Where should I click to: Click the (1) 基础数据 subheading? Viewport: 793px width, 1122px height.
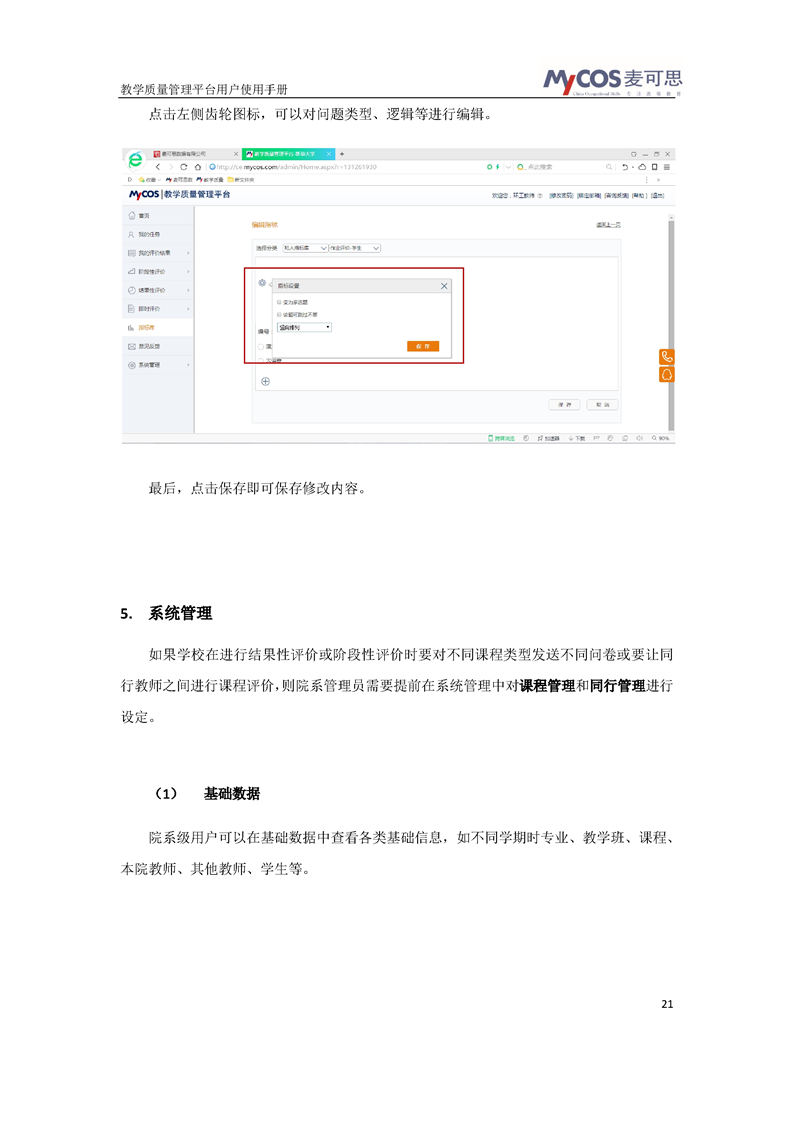pos(208,794)
